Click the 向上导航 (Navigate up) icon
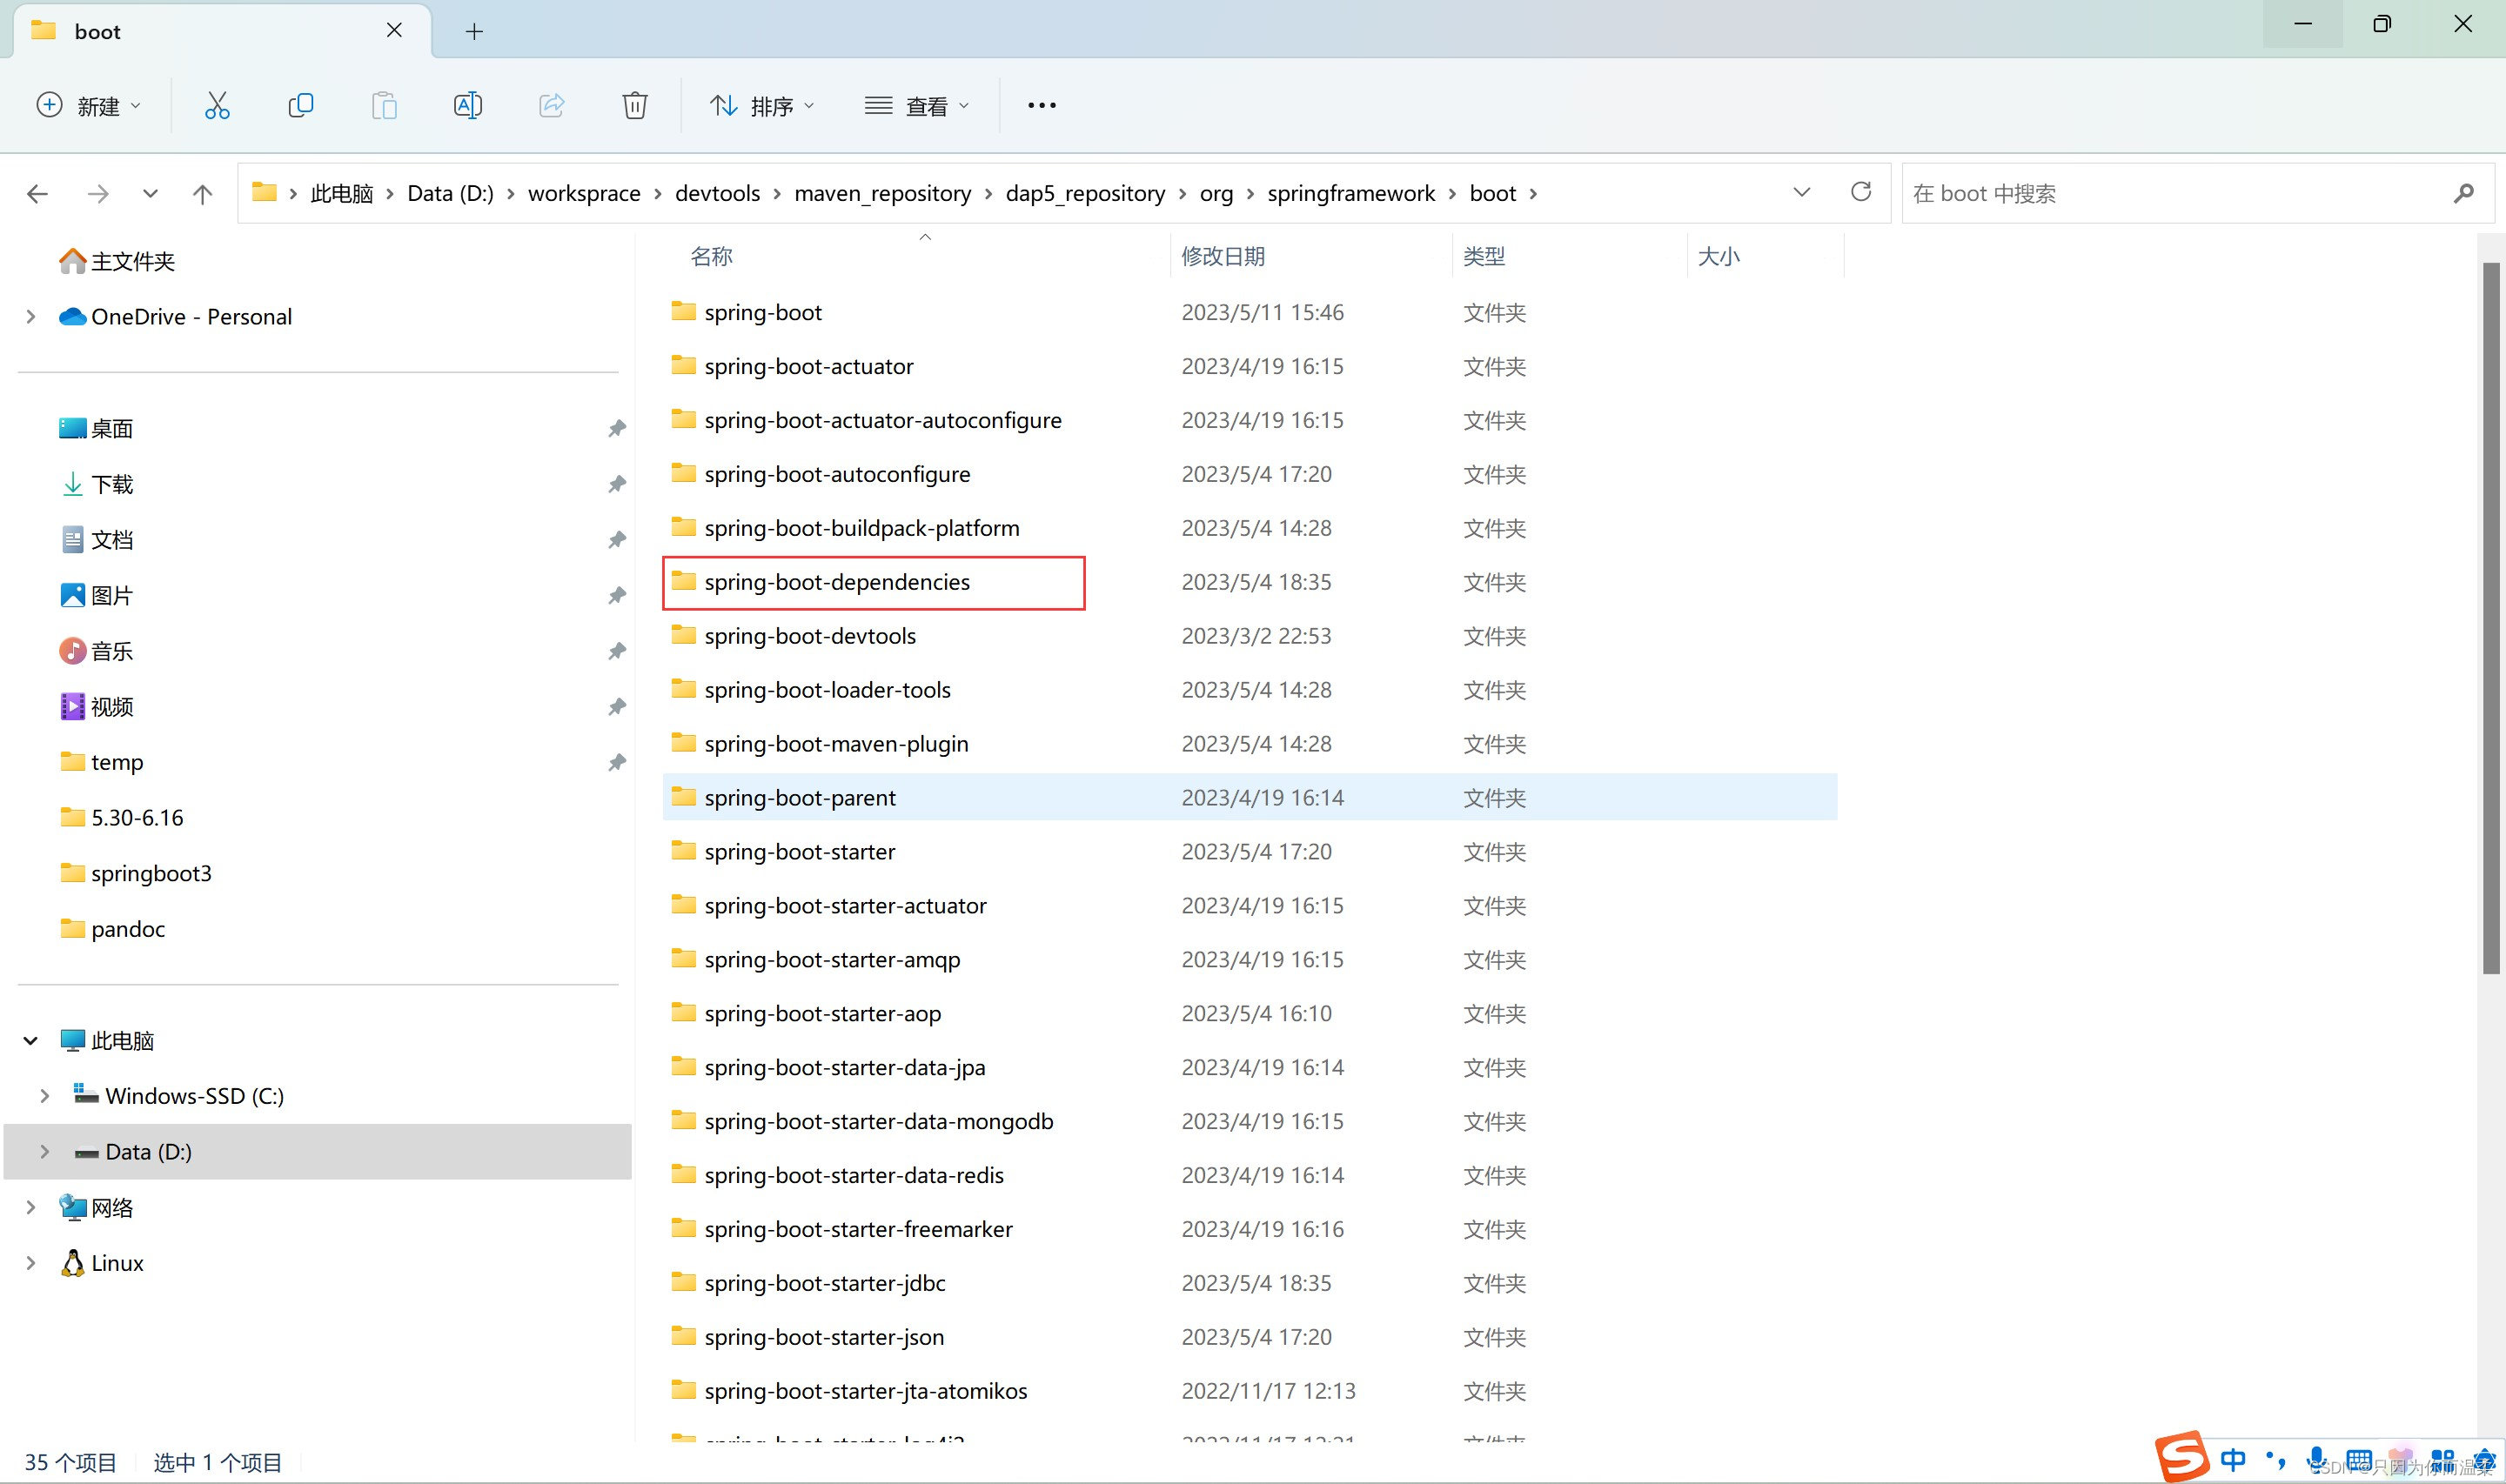This screenshot has height=1484, width=2506. click(x=204, y=192)
